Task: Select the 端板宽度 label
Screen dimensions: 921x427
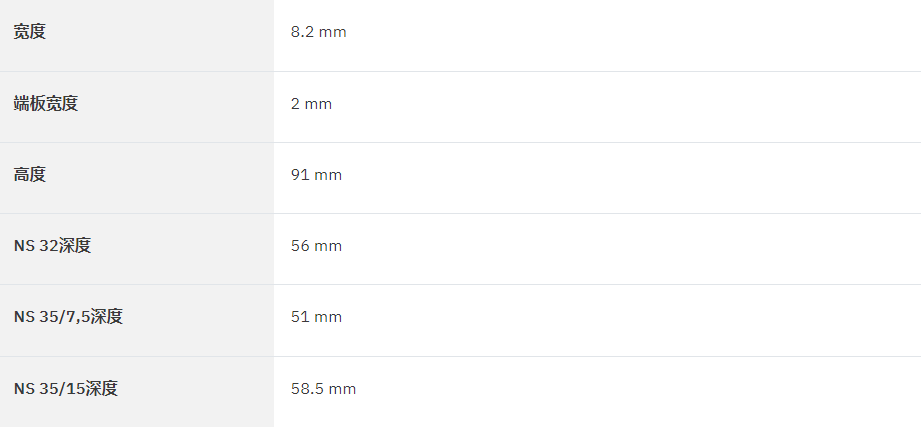Action: click(x=46, y=103)
